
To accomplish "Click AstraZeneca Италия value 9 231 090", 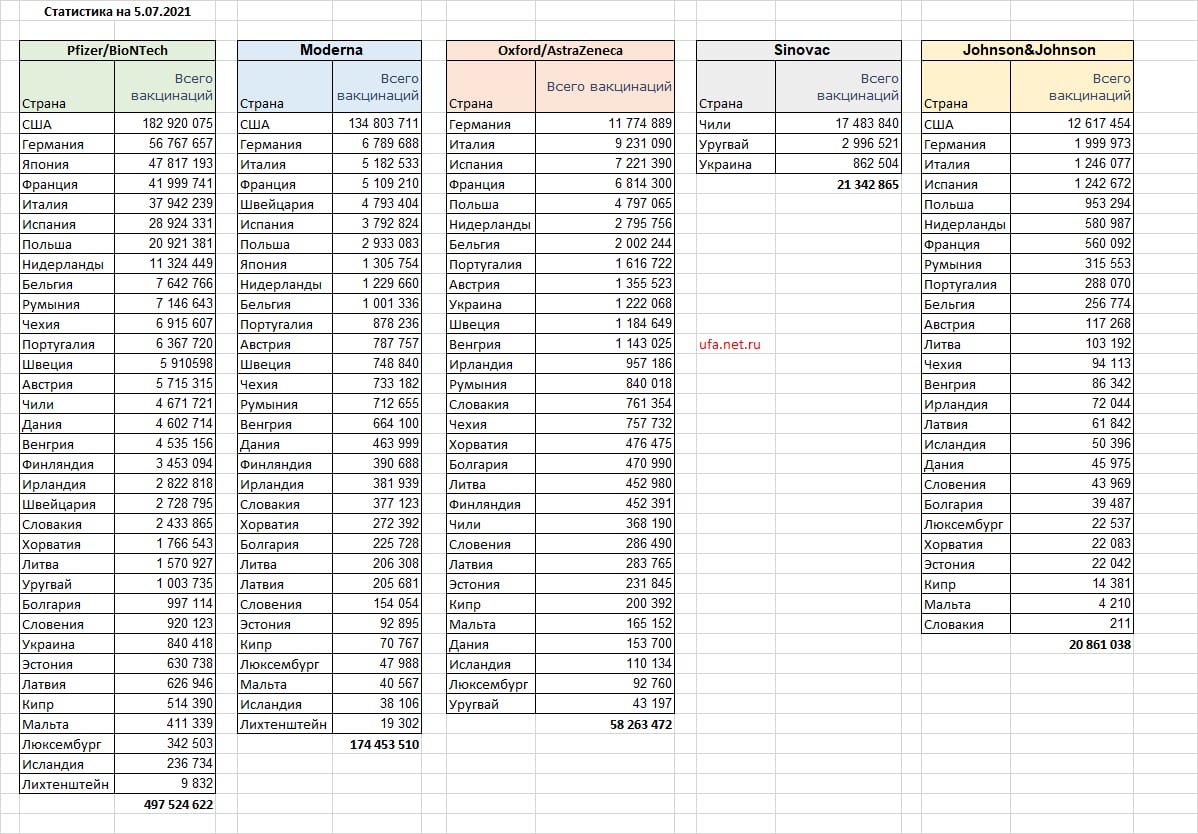I will pos(605,144).
